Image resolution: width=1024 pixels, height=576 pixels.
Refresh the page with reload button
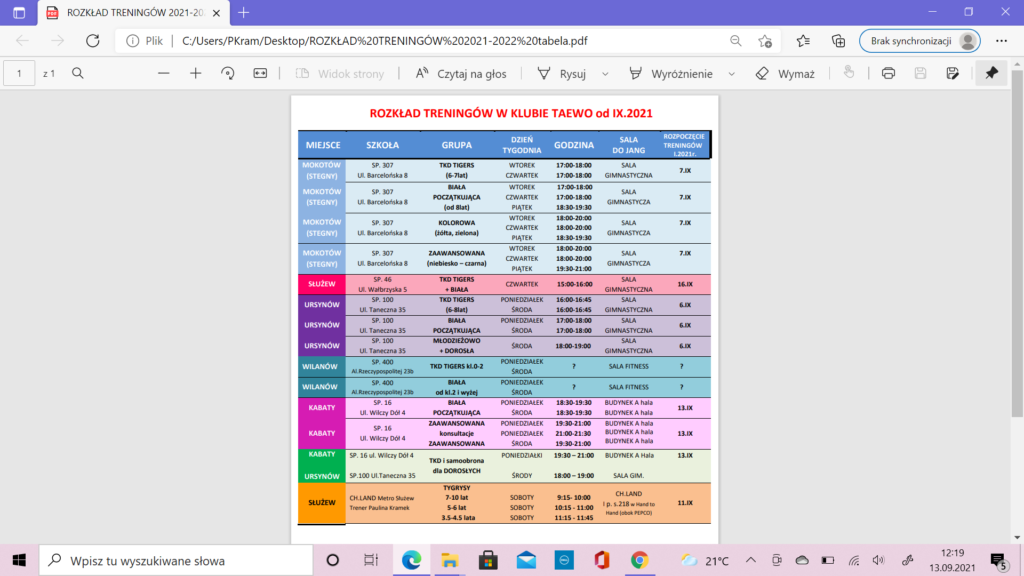pos(92,41)
